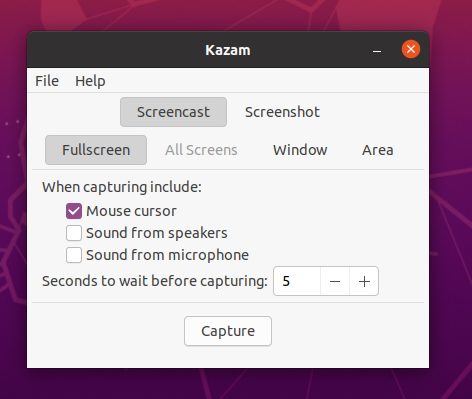This screenshot has width=472, height=399.
Task: Switch to Screencast mode
Action: pyautogui.click(x=173, y=112)
